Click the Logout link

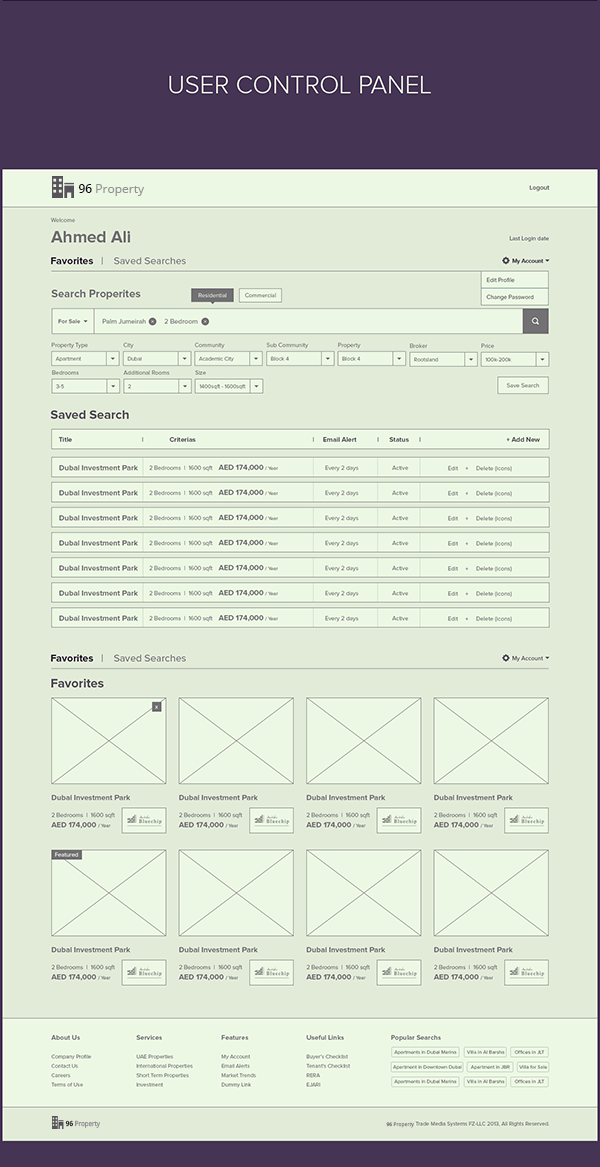(539, 188)
